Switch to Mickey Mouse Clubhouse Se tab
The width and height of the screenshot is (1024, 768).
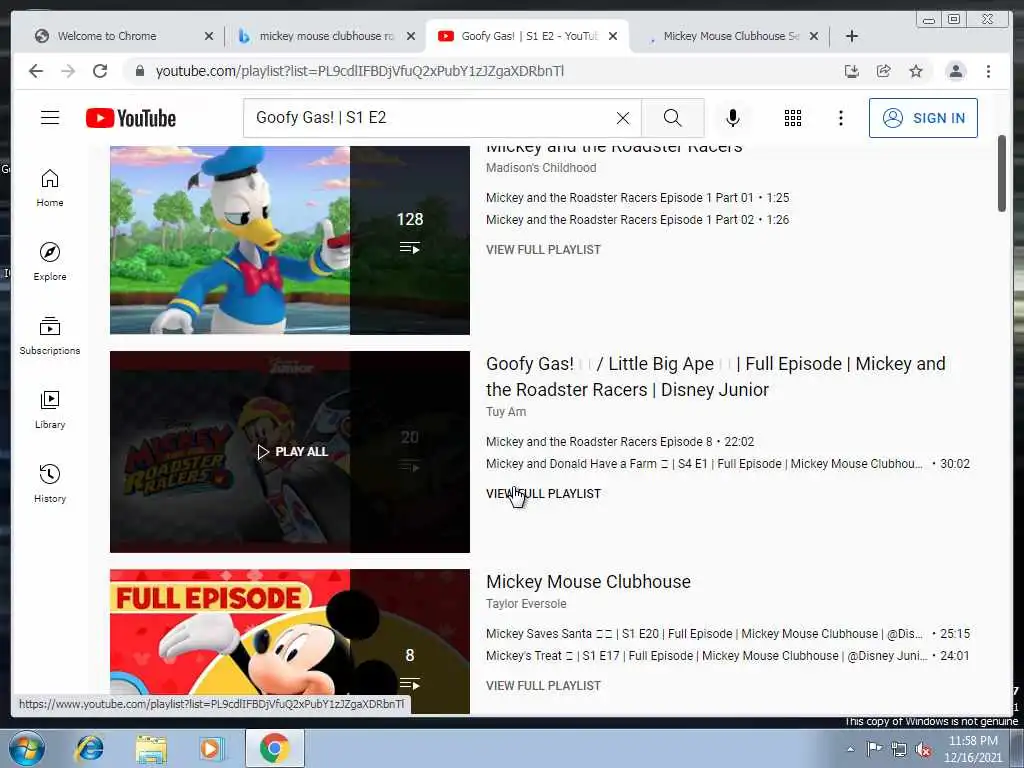tap(730, 36)
